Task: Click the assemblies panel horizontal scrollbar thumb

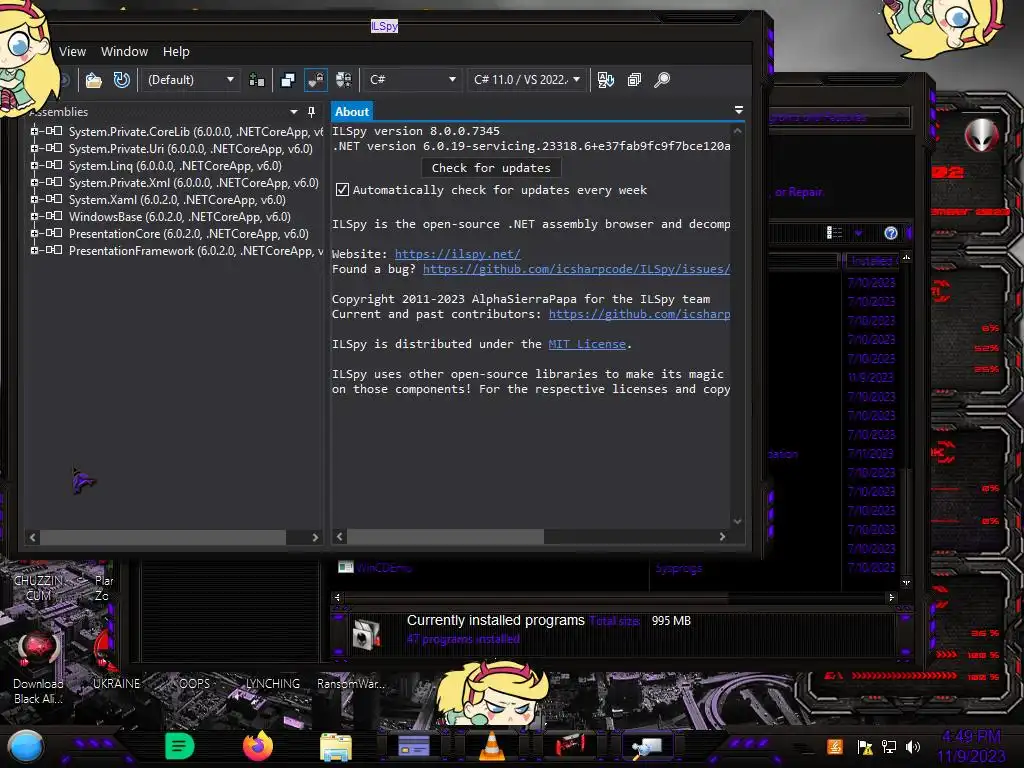Action: (x=163, y=537)
